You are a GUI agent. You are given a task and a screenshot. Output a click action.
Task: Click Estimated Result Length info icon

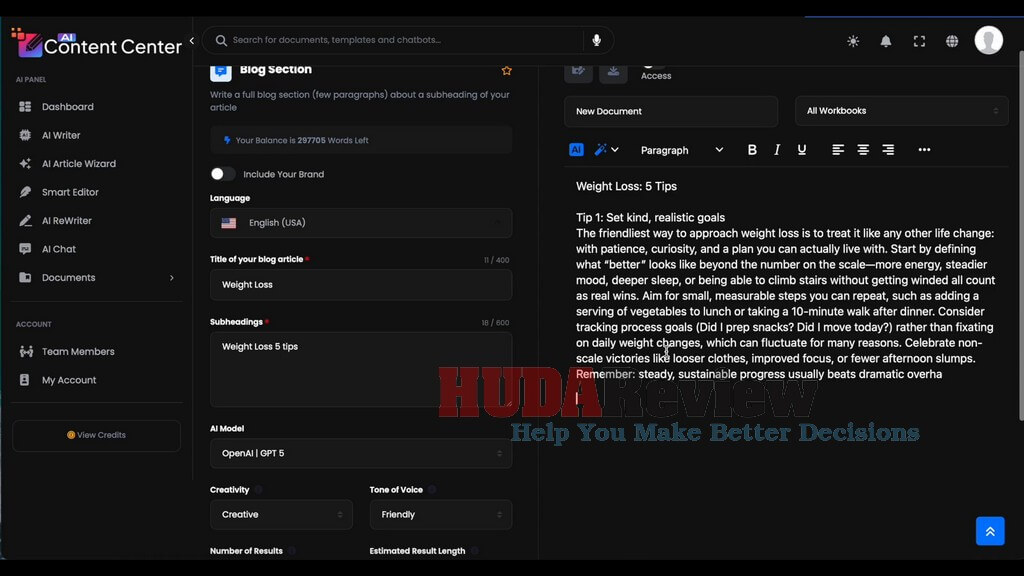coord(475,551)
